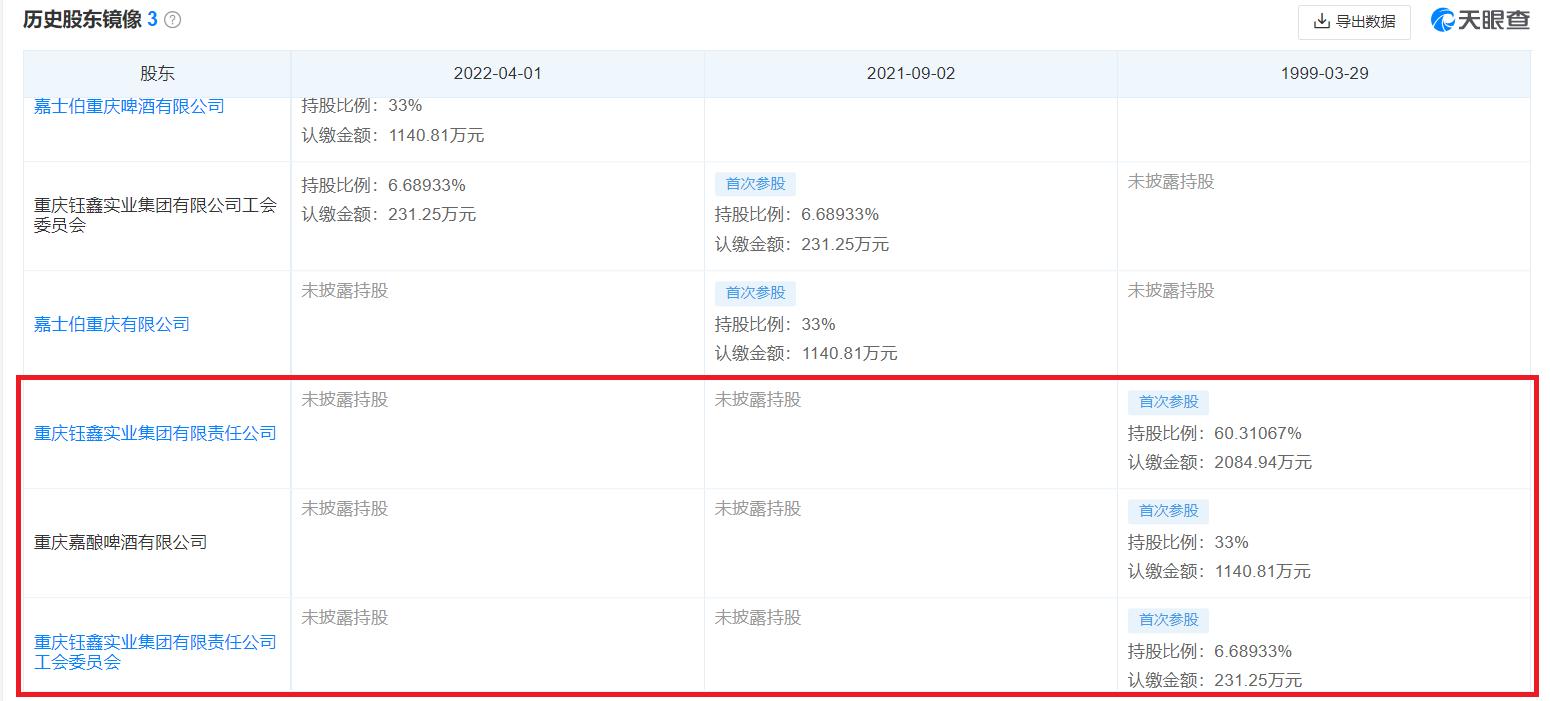Click the 首次参股 tag above 60.31067%

(x=1169, y=402)
